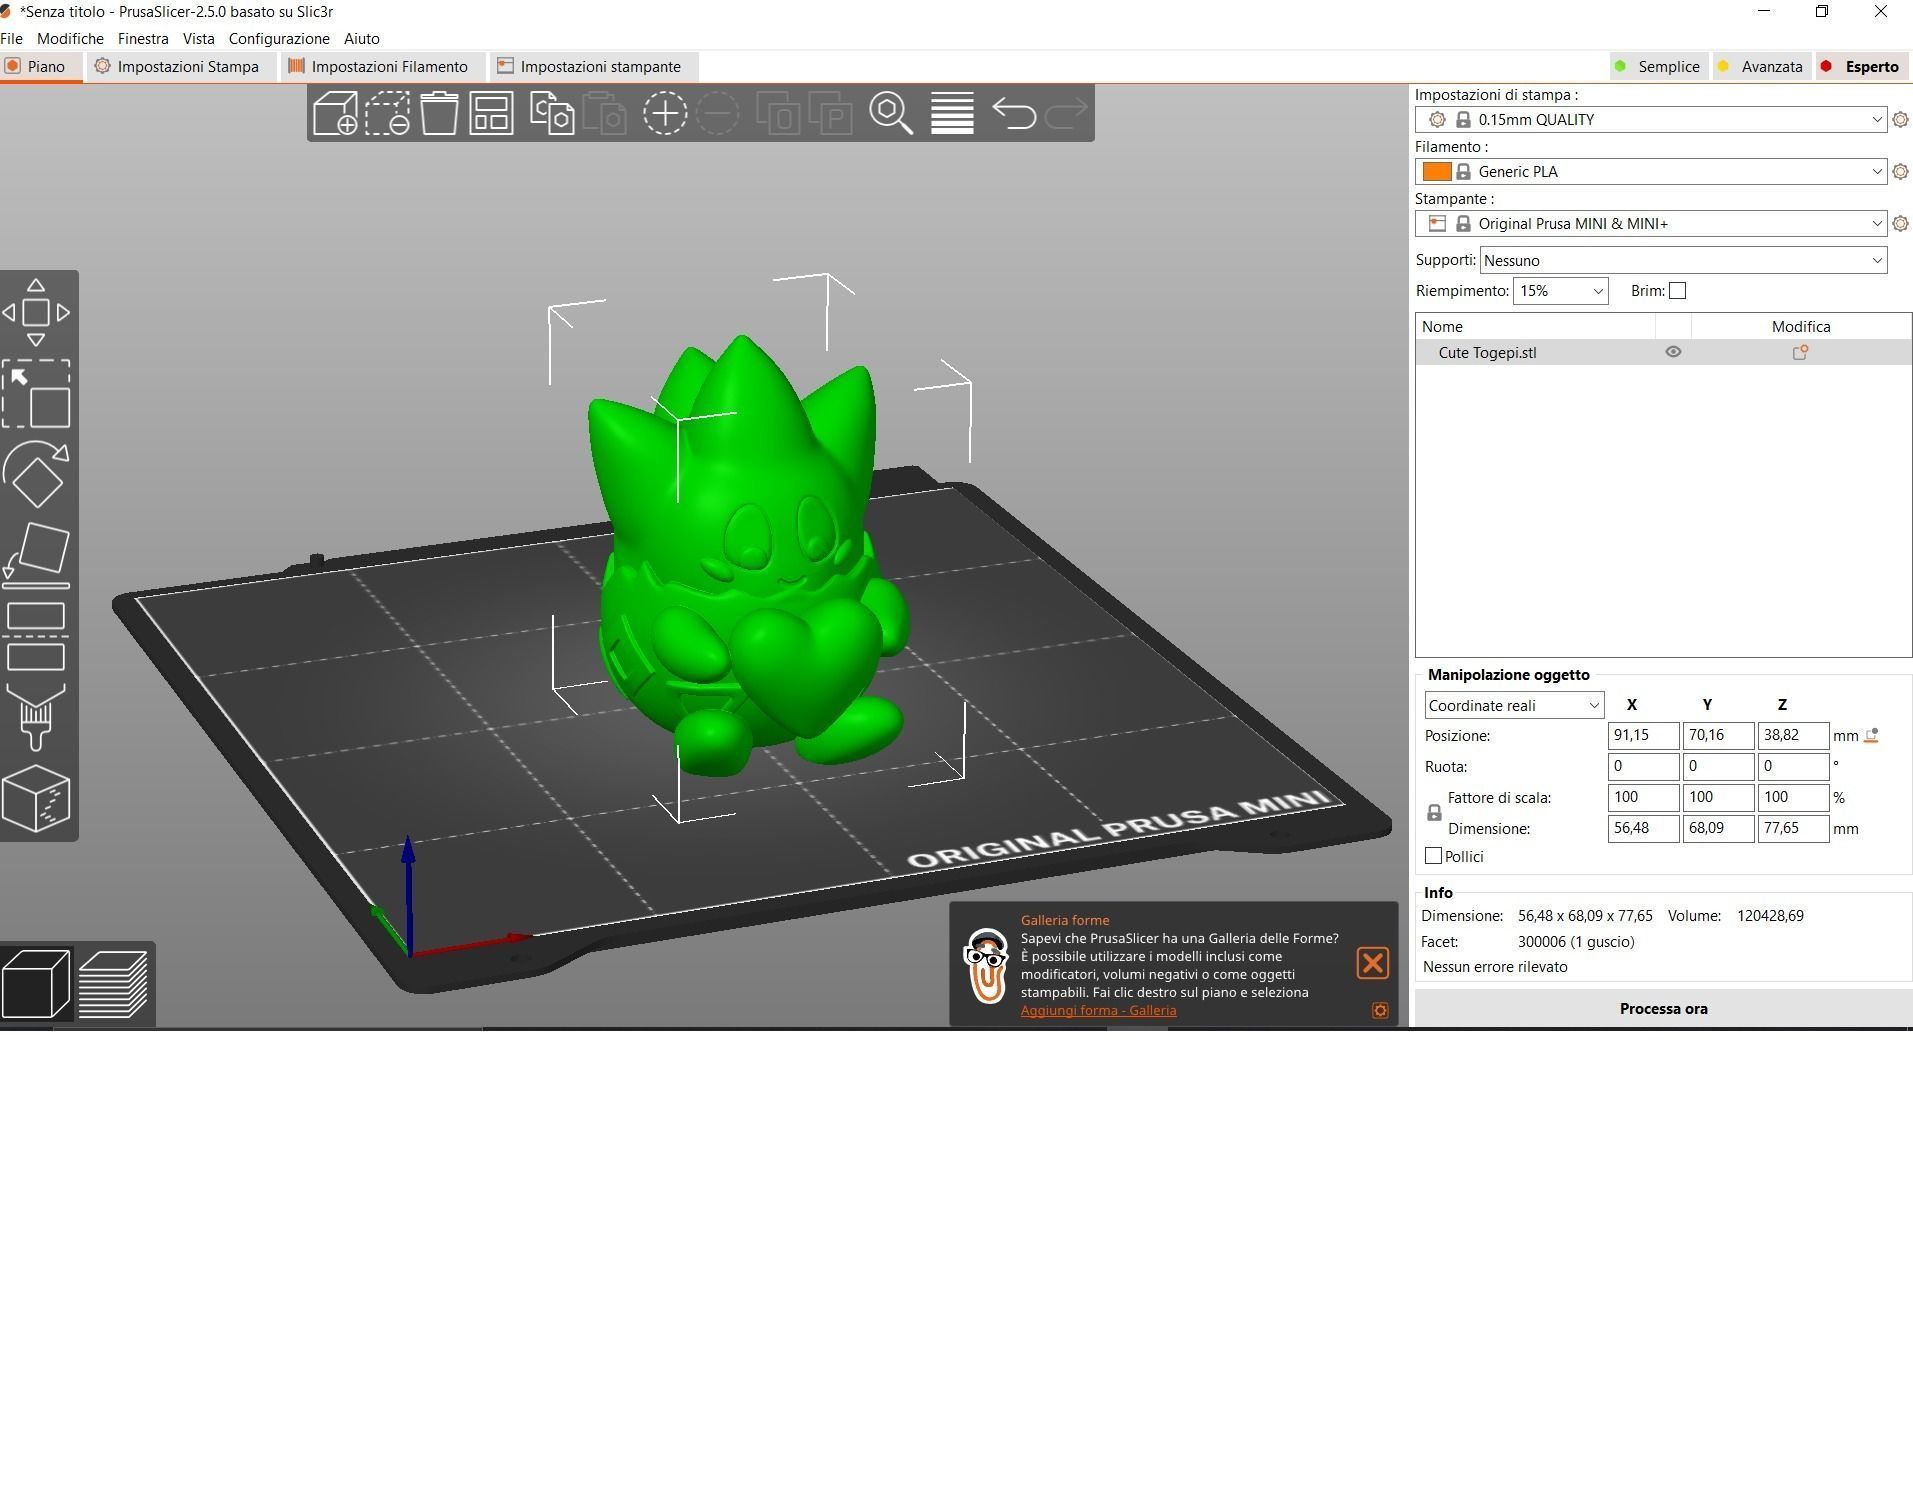Open the Aiuto menu
This screenshot has height=1496, width=1913.
(x=362, y=38)
